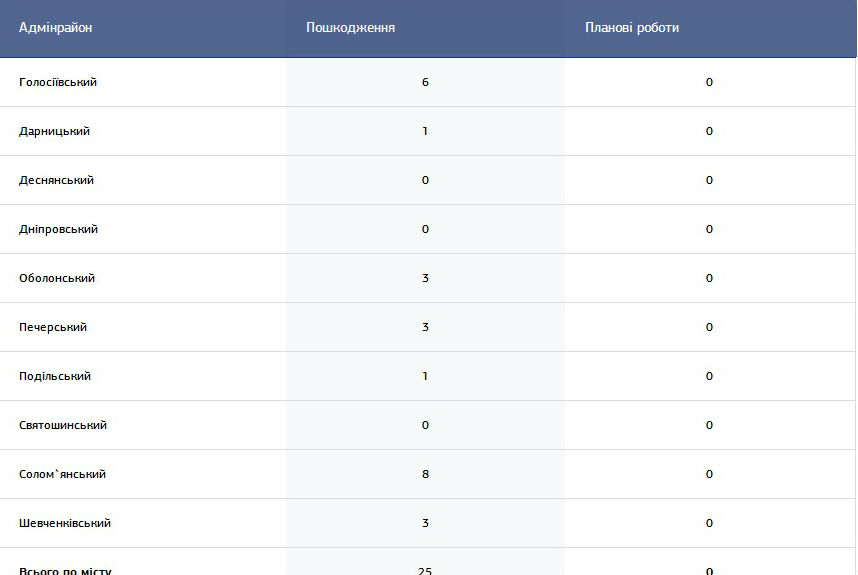
Task: Select the Дніпровський district name
Action: (x=58, y=229)
